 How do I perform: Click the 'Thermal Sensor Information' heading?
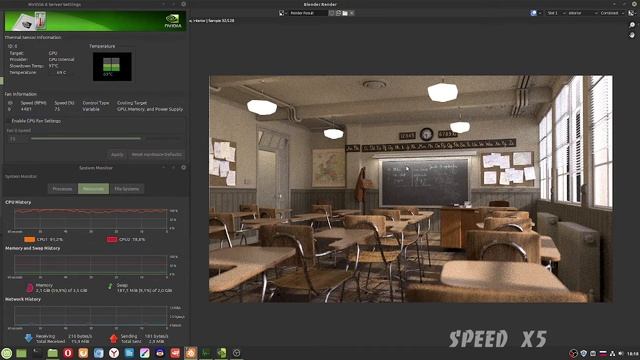[33, 37]
